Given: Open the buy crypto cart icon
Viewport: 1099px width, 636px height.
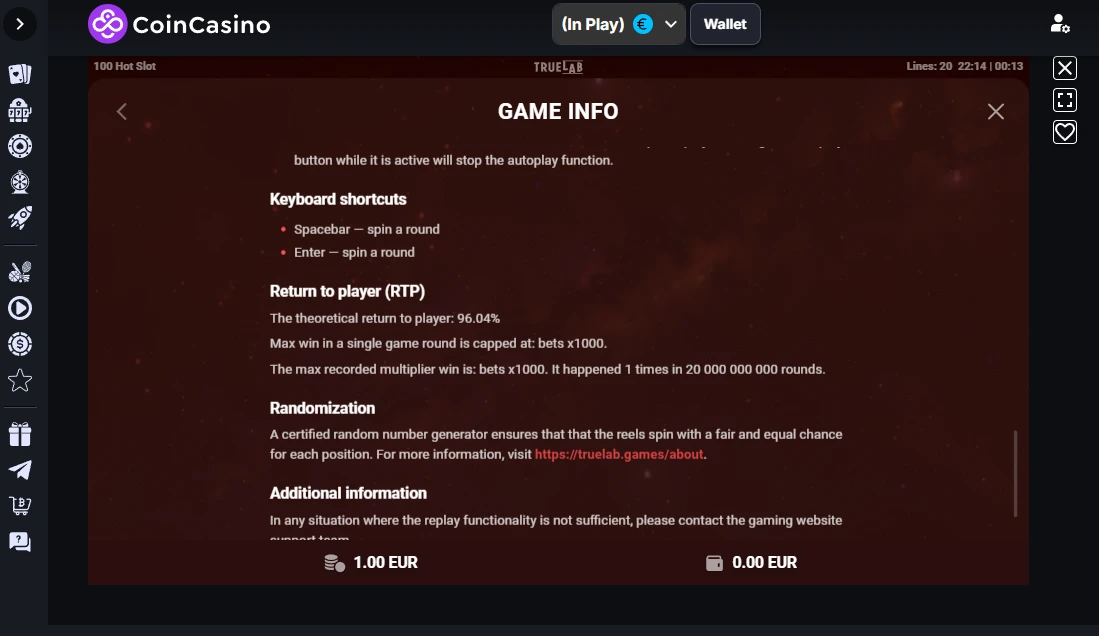Looking at the screenshot, I should pyautogui.click(x=20, y=506).
